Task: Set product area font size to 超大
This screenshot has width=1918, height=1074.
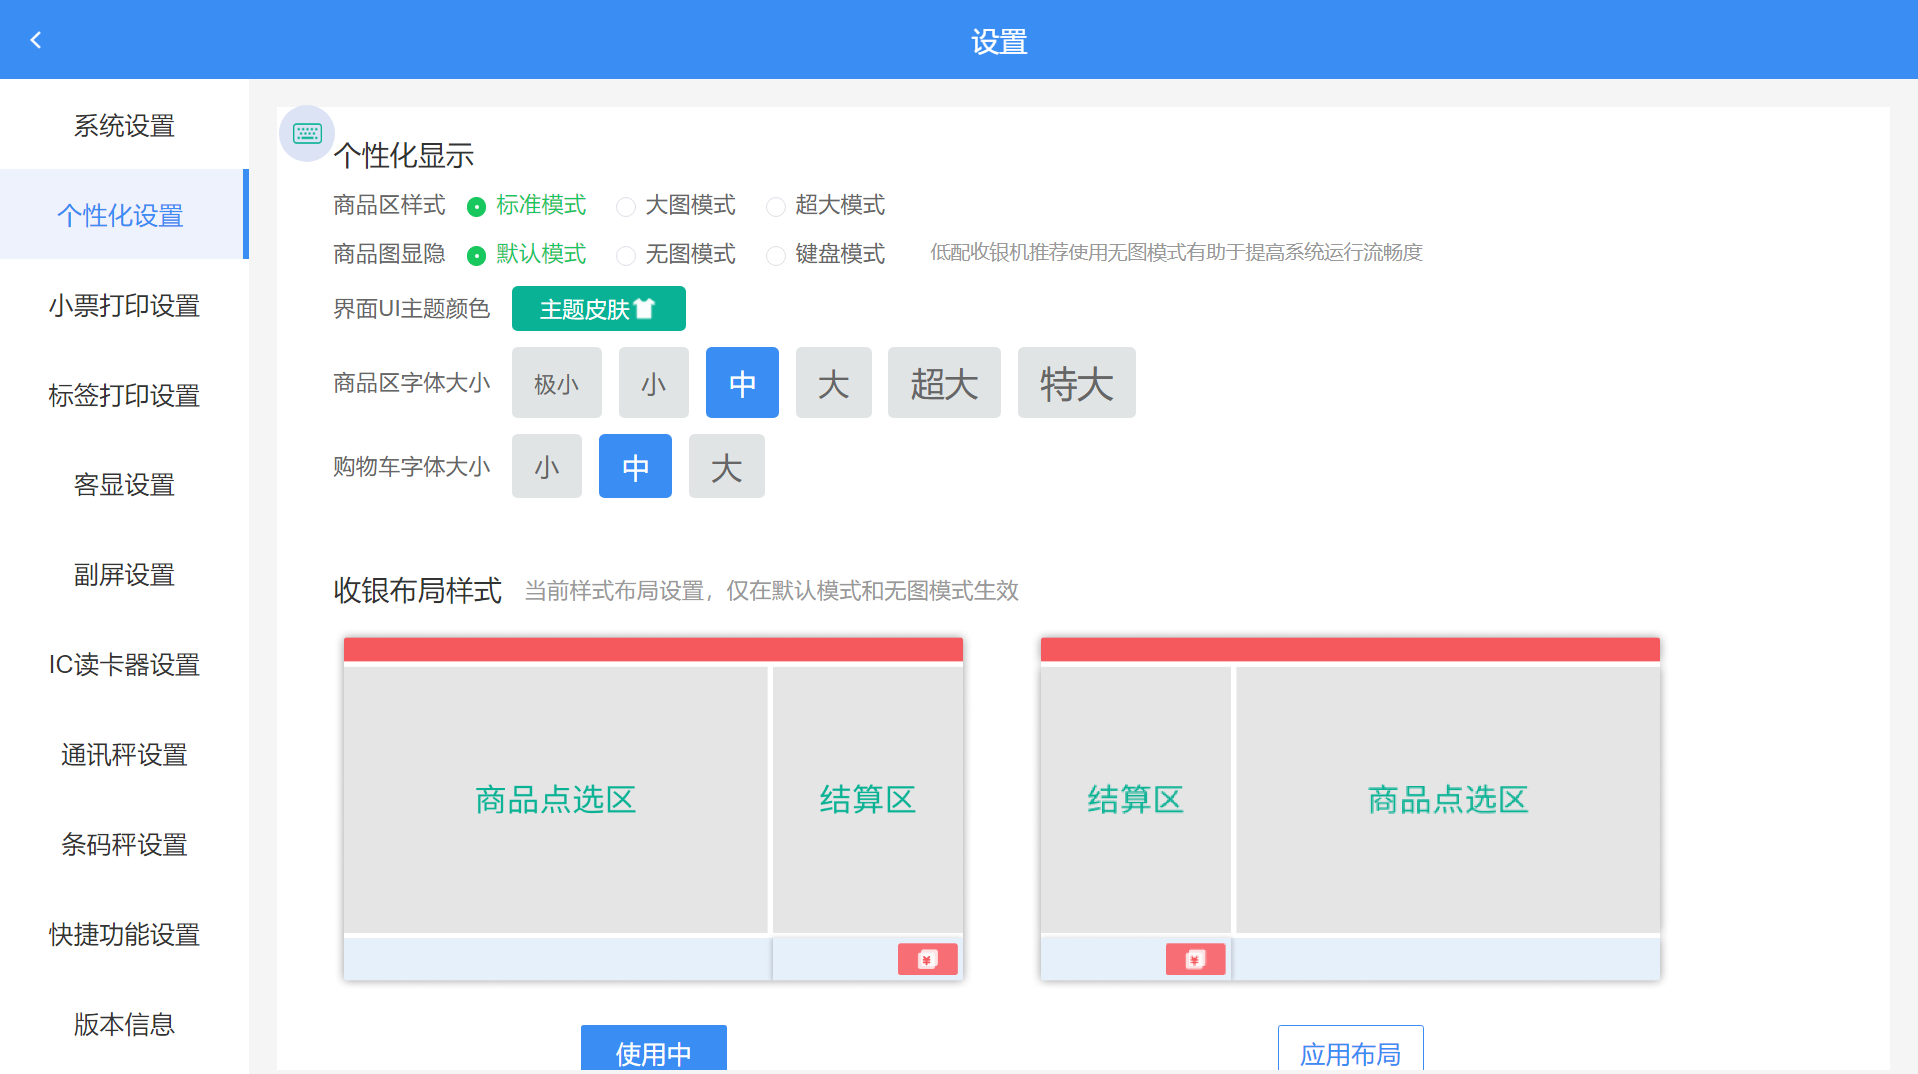Action: point(943,383)
